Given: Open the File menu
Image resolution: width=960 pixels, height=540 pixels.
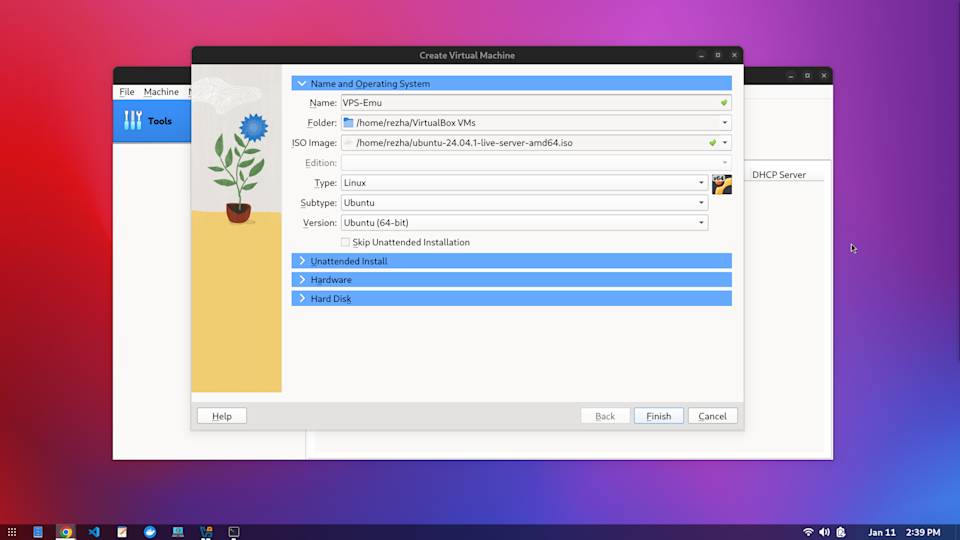Looking at the screenshot, I should pos(127,92).
